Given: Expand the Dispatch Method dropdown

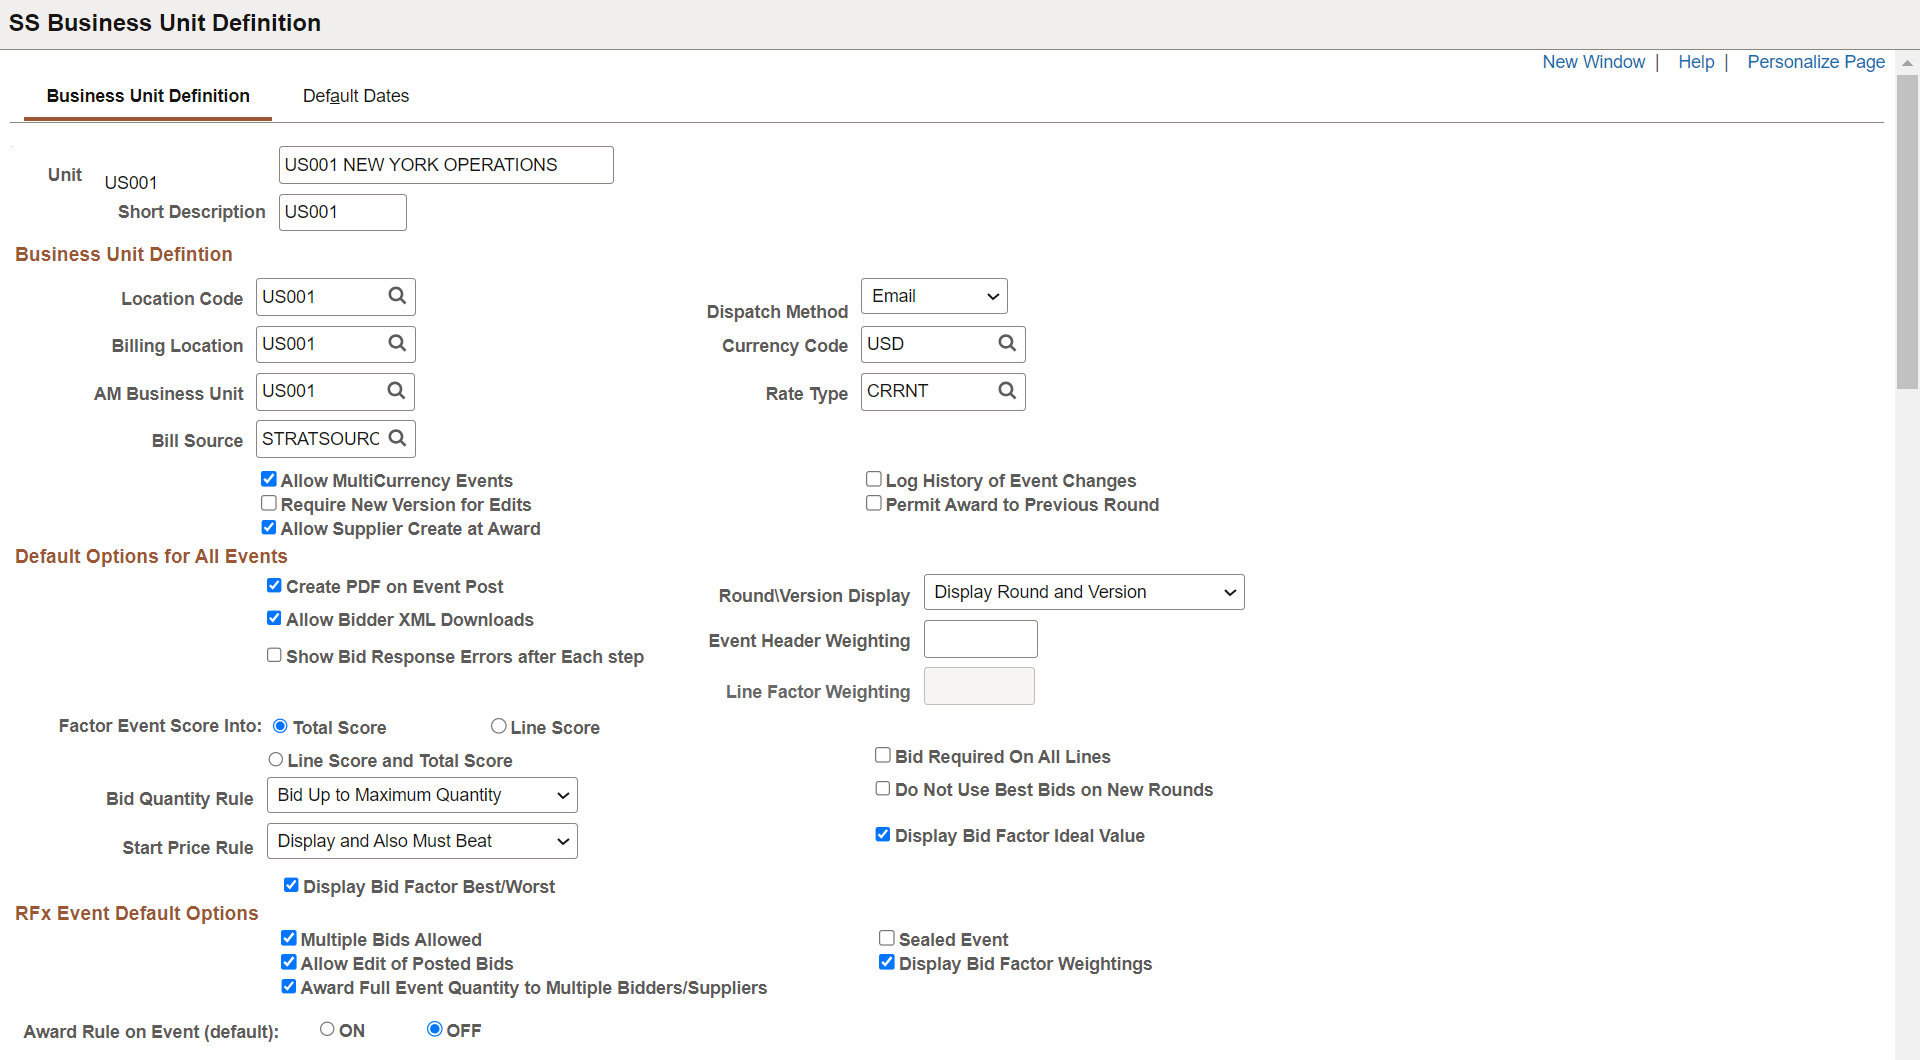Looking at the screenshot, I should [934, 296].
